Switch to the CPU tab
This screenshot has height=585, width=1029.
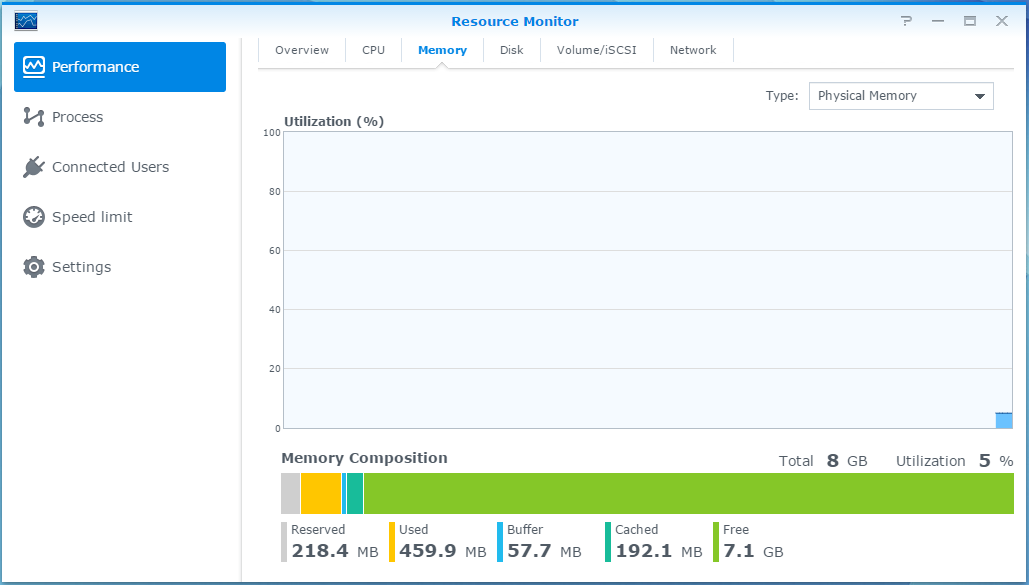coord(373,50)
